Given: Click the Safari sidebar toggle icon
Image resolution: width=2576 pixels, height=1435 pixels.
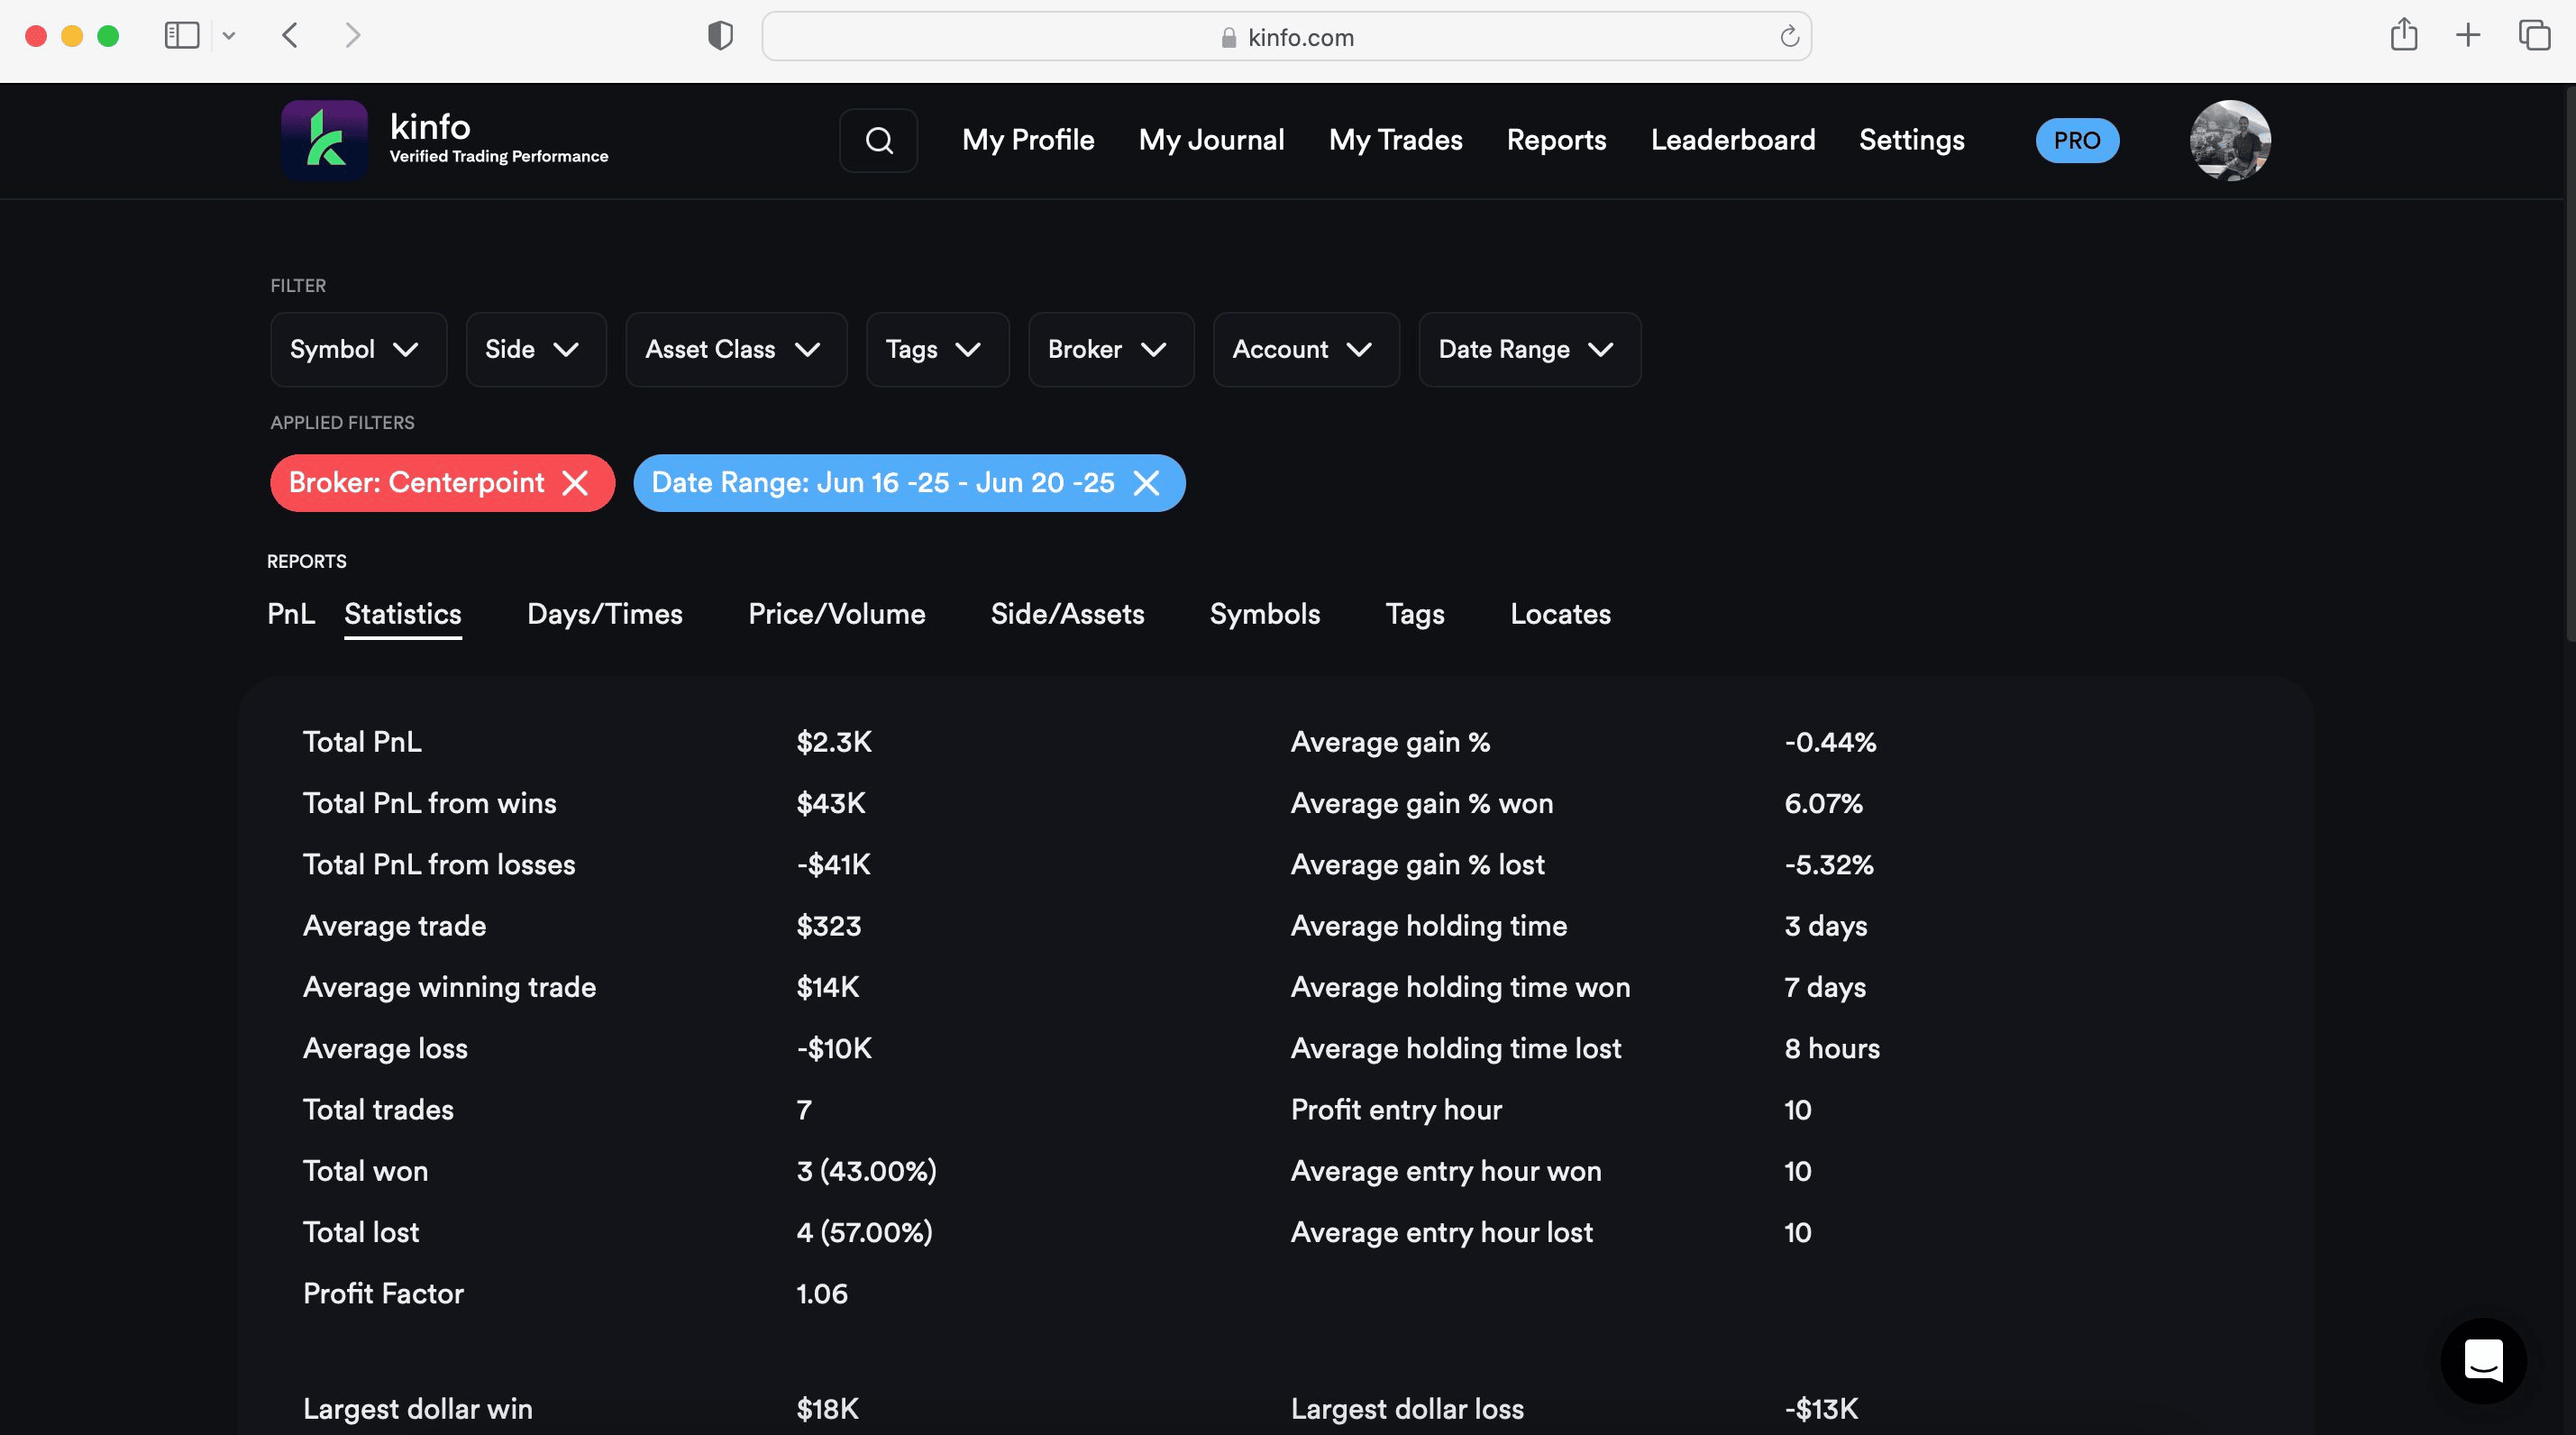Looking at the screenshot, I should 182,36.
